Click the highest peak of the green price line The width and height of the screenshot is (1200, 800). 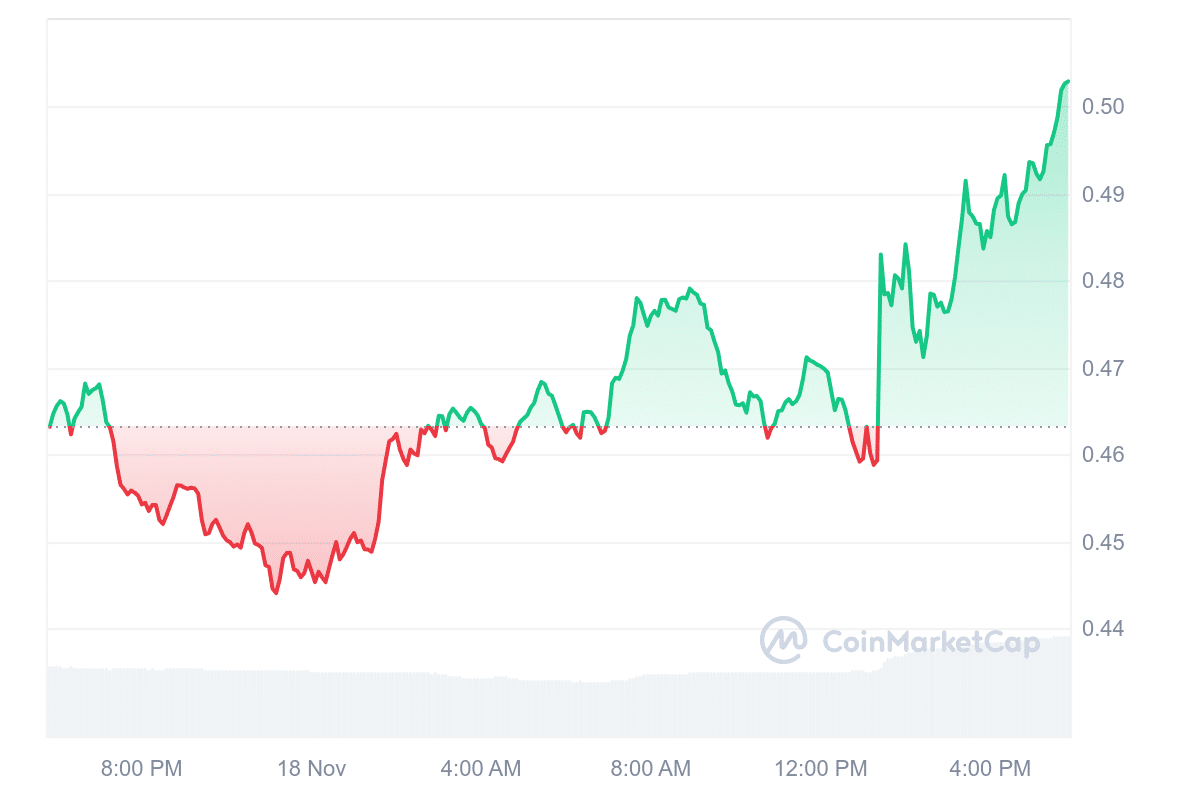coord(1067,81)
